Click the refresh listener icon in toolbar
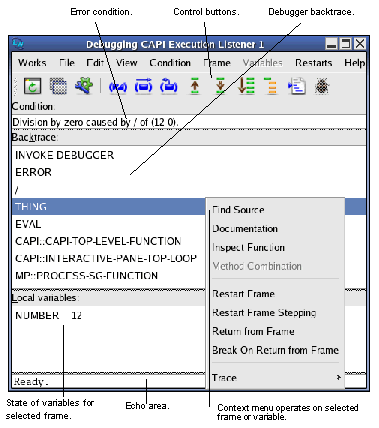Viewport: 379px width, 428px height. tap(32, 86)
